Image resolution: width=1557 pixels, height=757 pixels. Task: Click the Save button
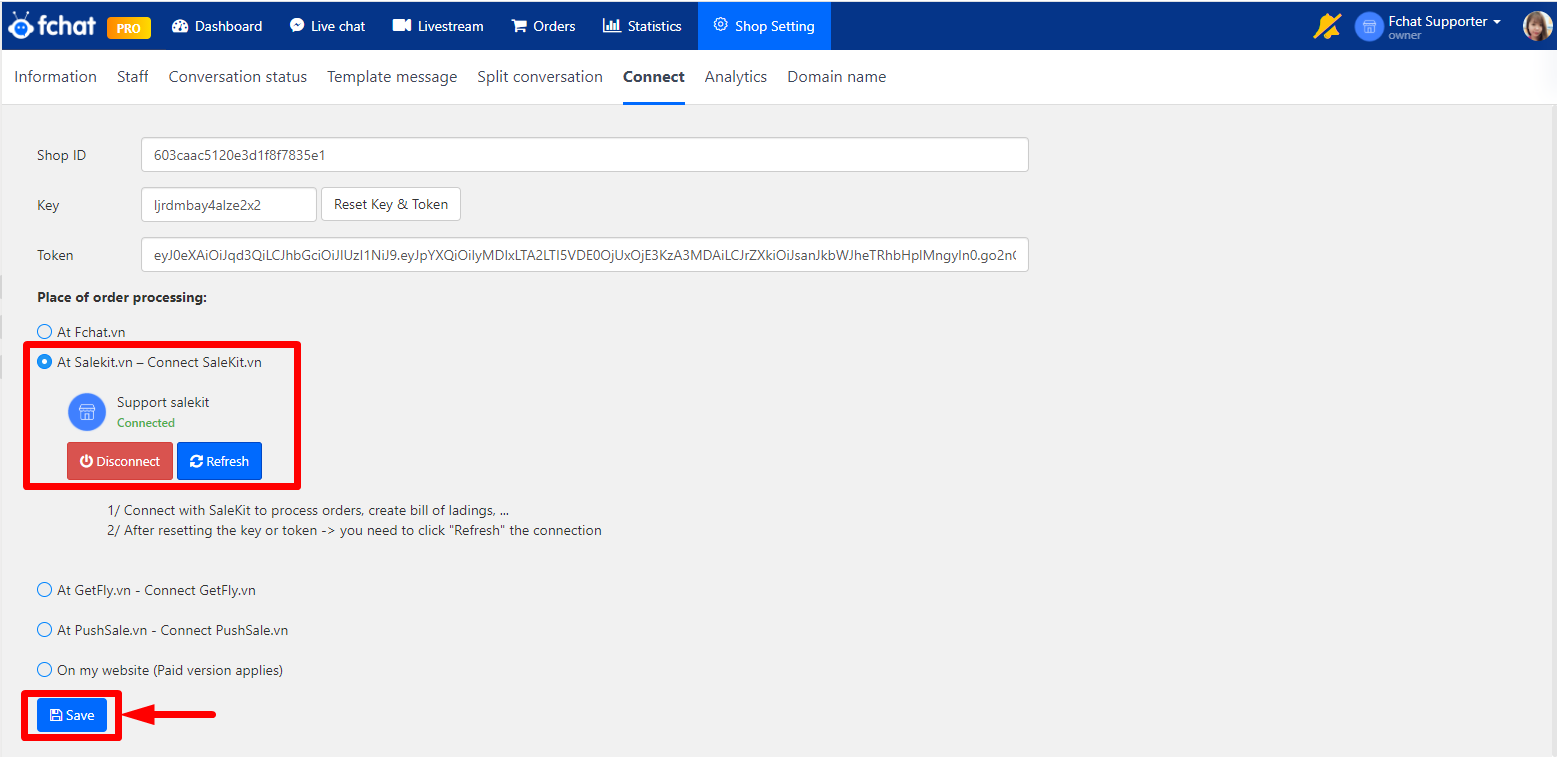point(72,715)
